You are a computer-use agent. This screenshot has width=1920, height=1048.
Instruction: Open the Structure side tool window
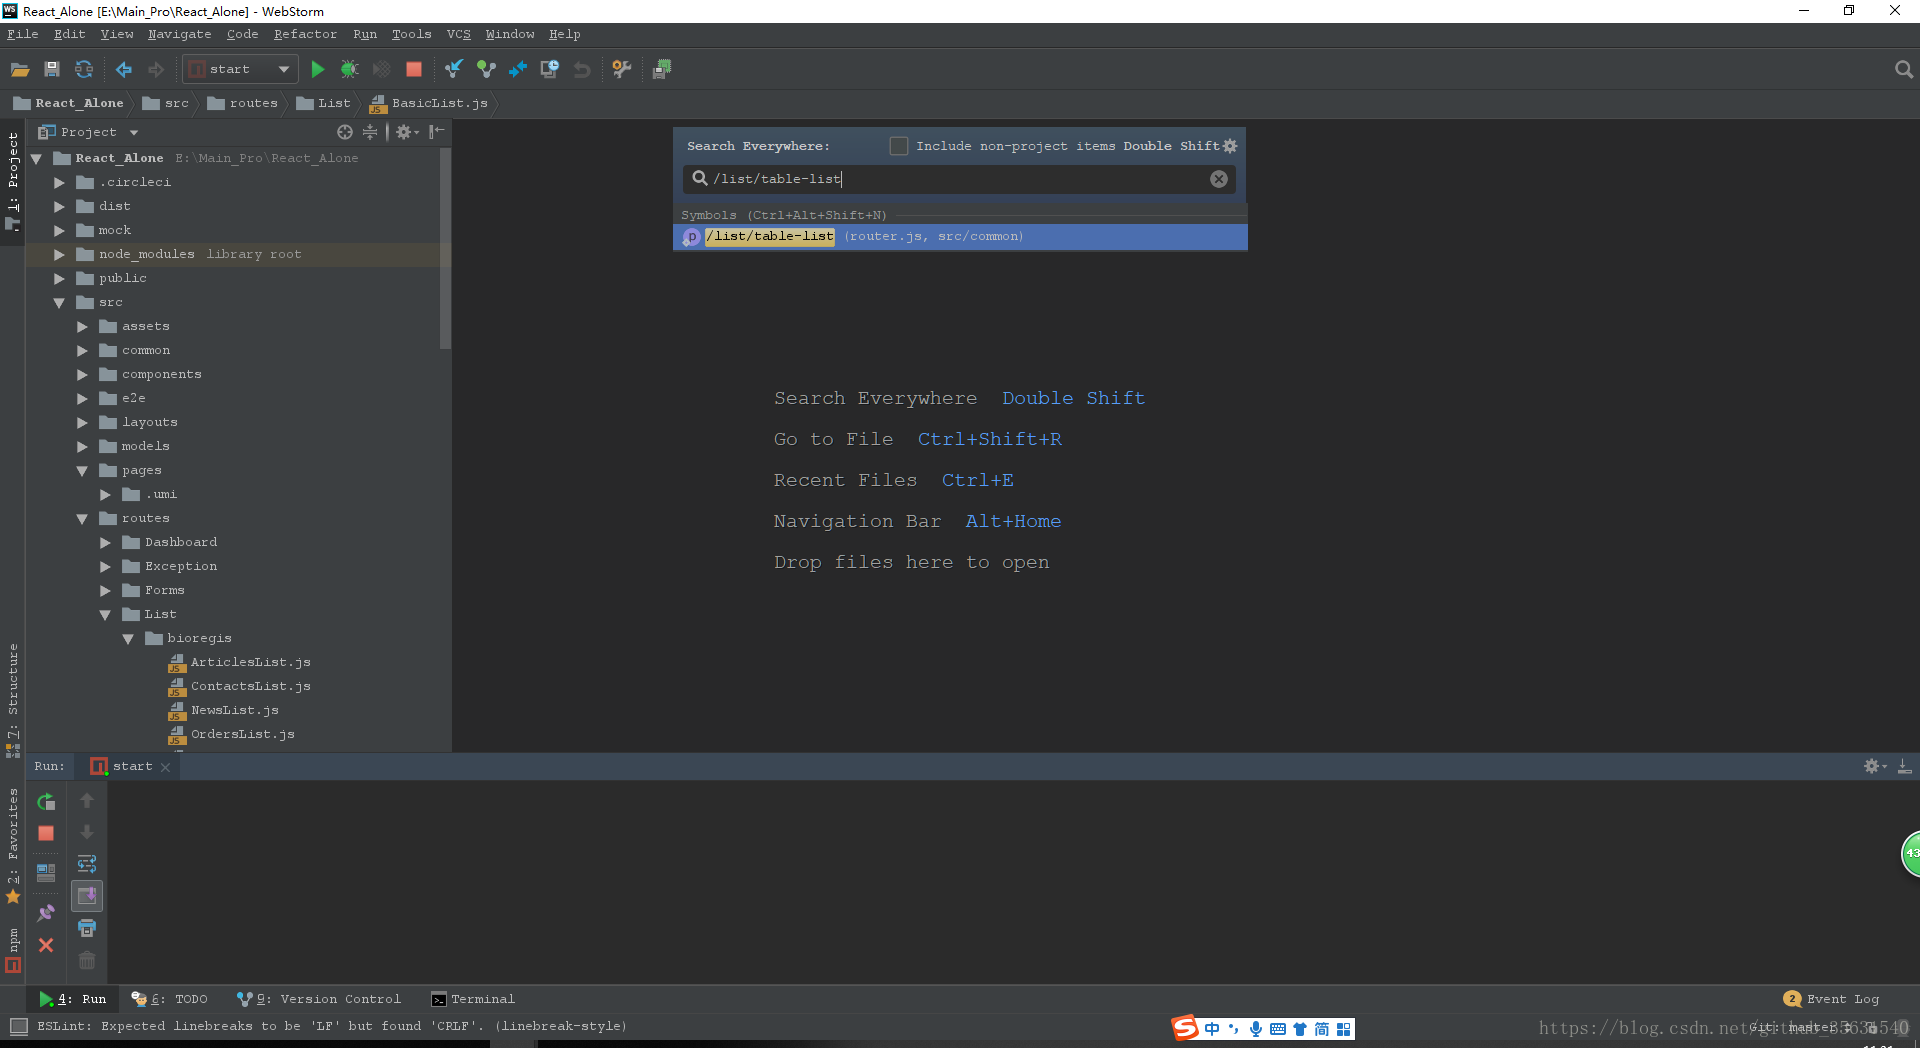coord(13,701)
